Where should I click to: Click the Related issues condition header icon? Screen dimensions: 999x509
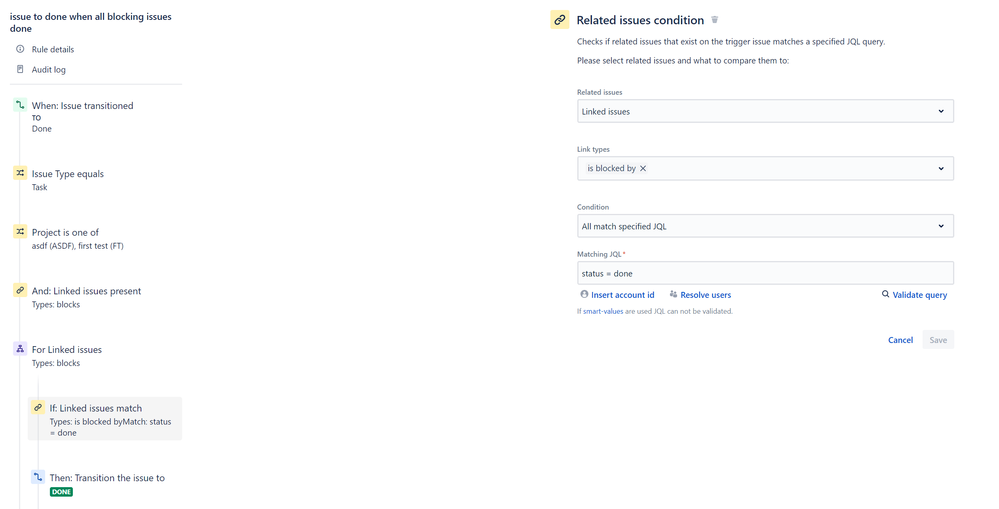pyautogui.click(x=559, y=20)
